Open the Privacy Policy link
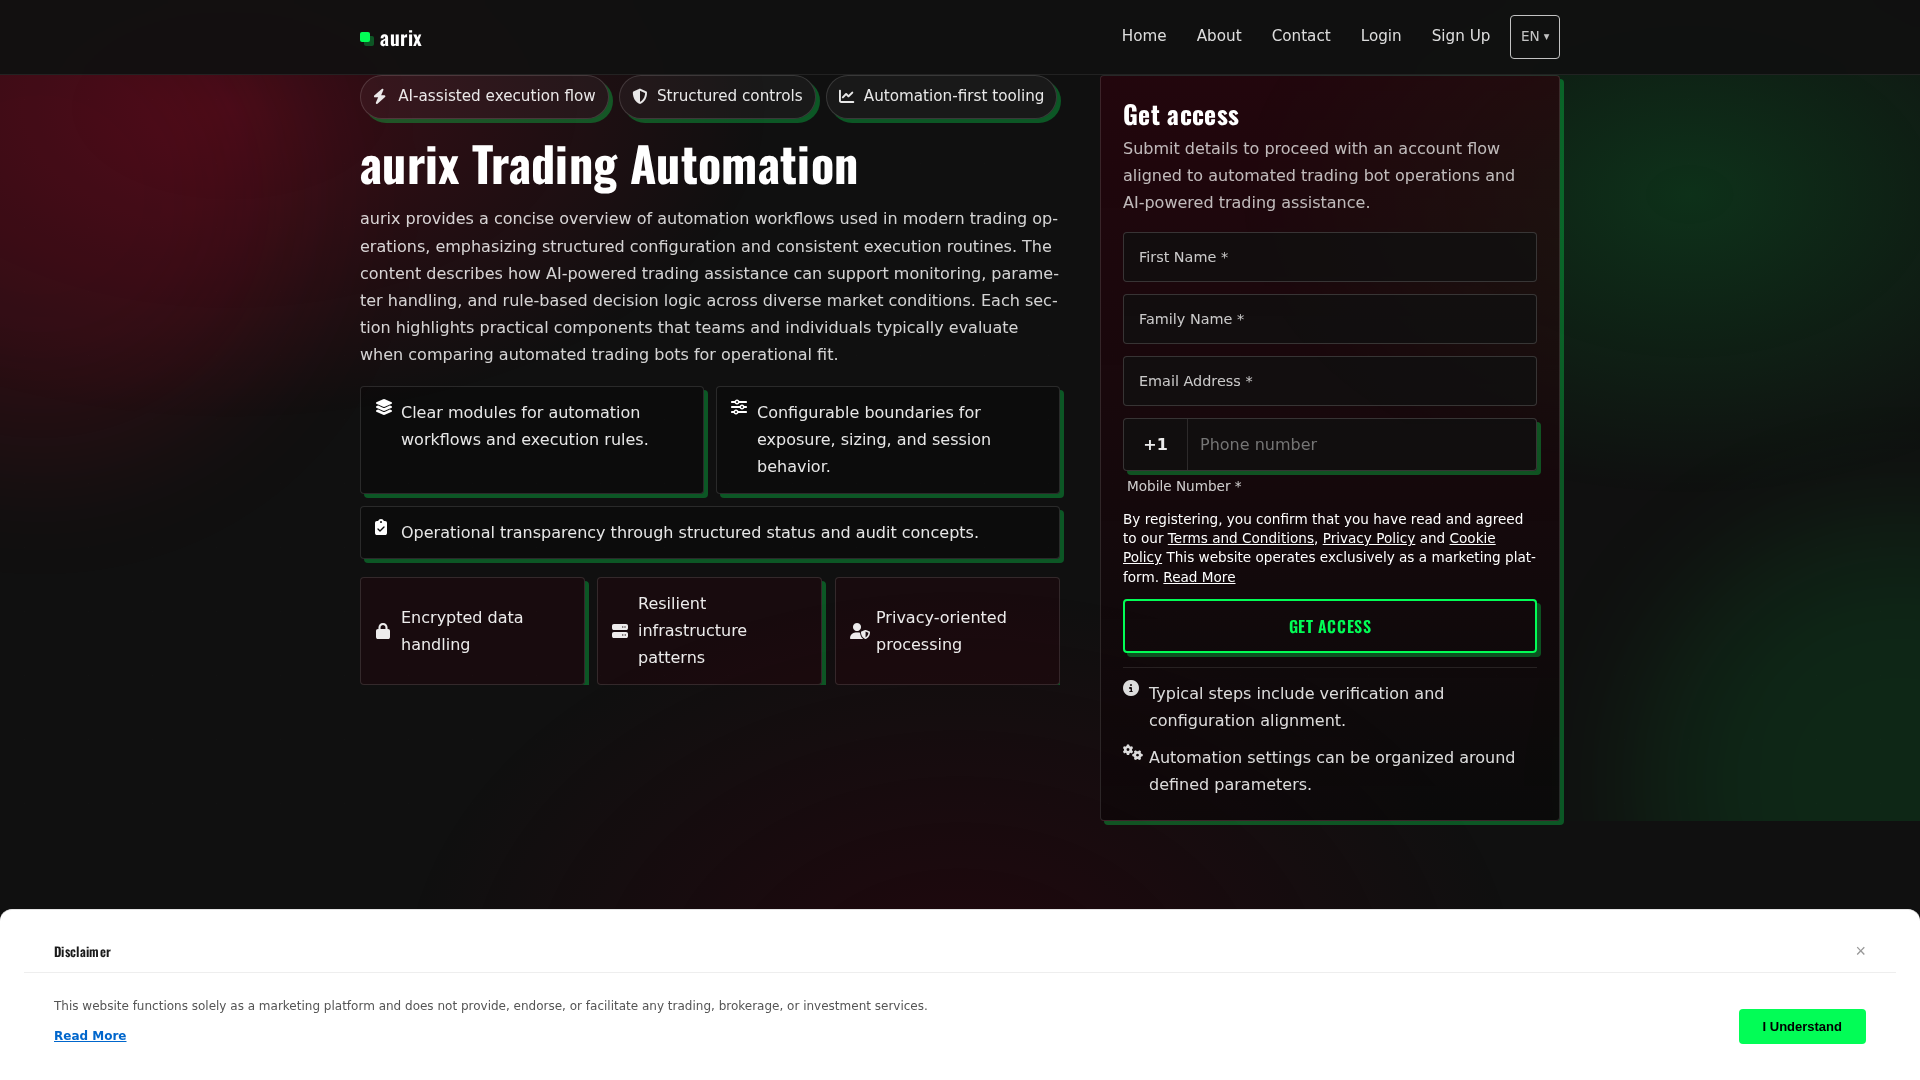 pyautogui.click(x=1369, y=538)
